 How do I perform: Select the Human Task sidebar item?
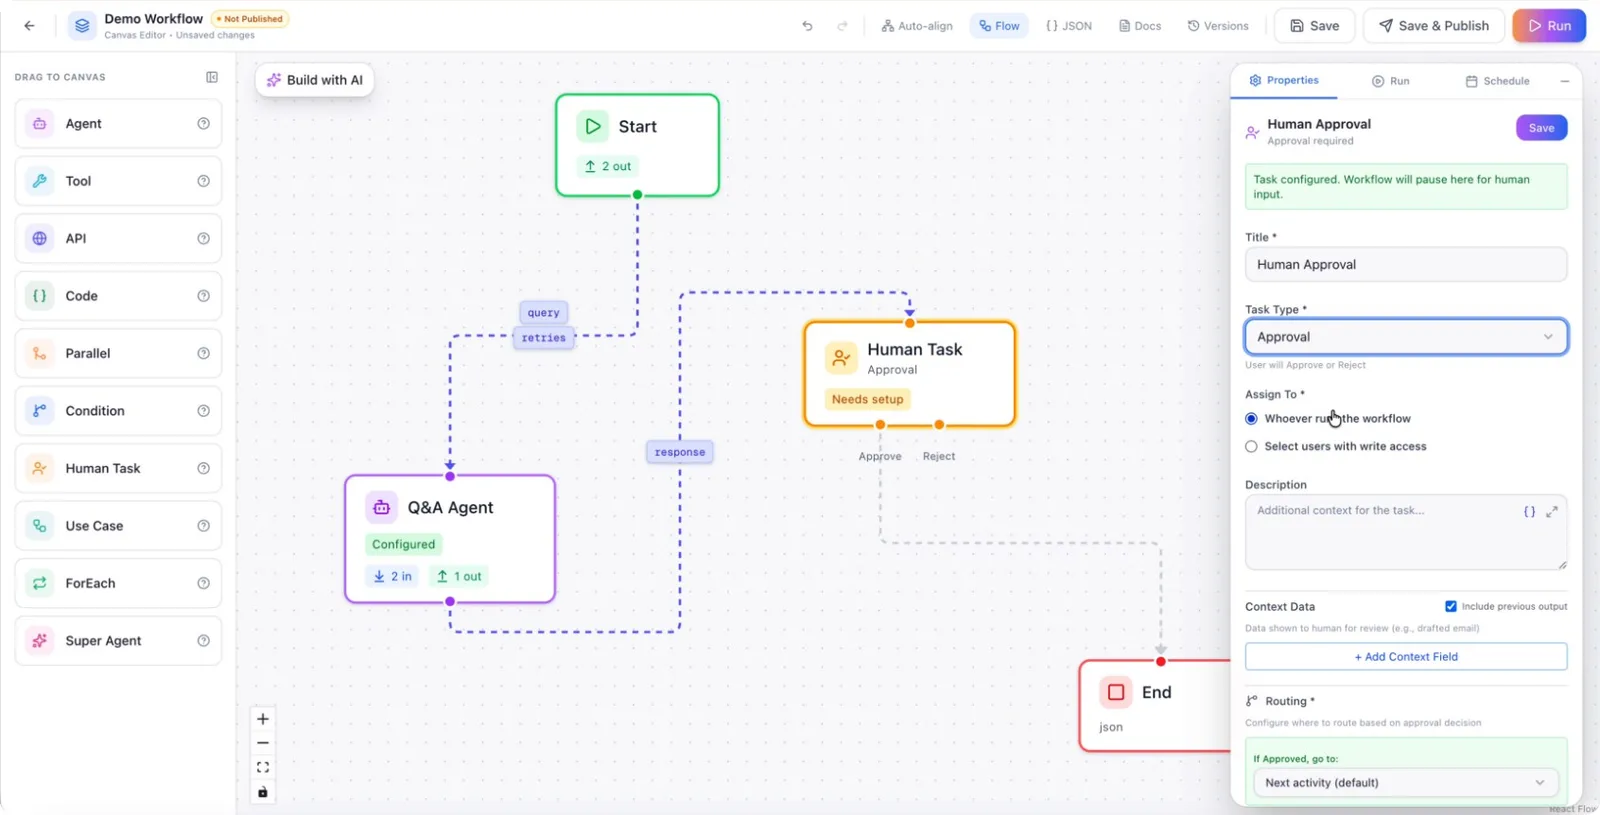(118, 468)
